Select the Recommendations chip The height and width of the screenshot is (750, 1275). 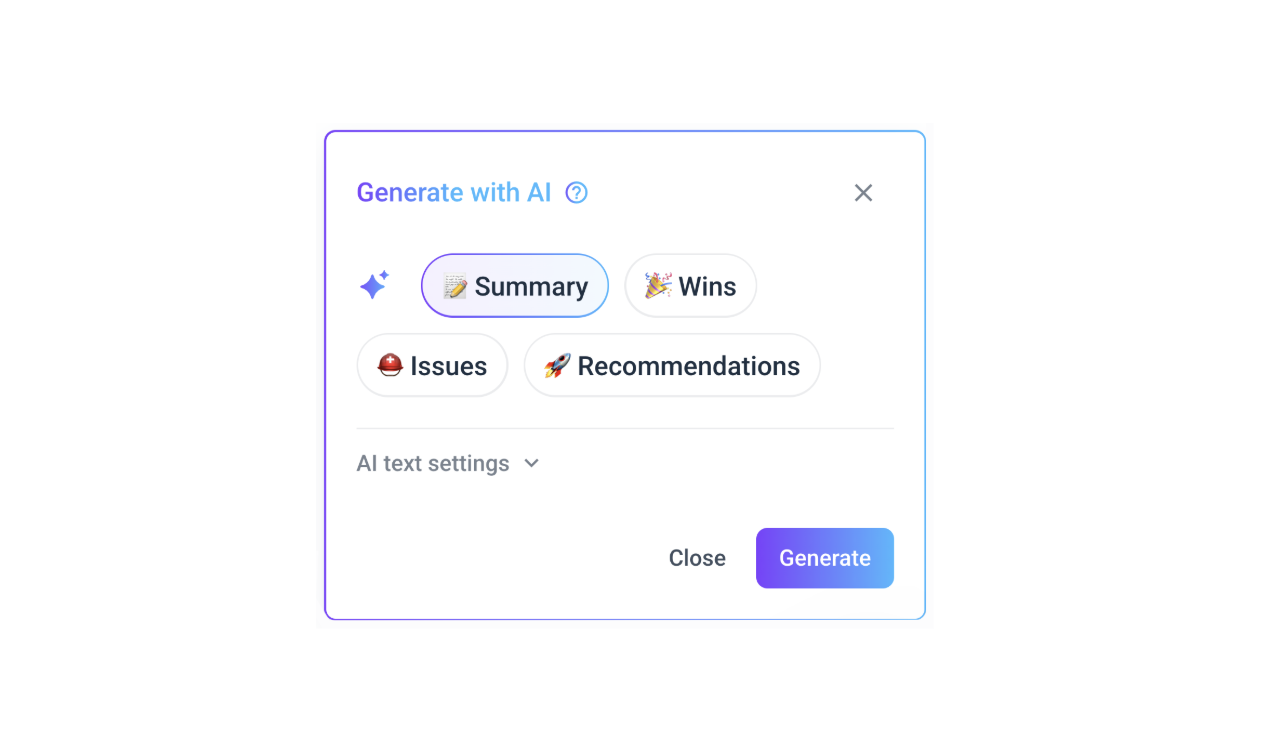pos(671,365)
